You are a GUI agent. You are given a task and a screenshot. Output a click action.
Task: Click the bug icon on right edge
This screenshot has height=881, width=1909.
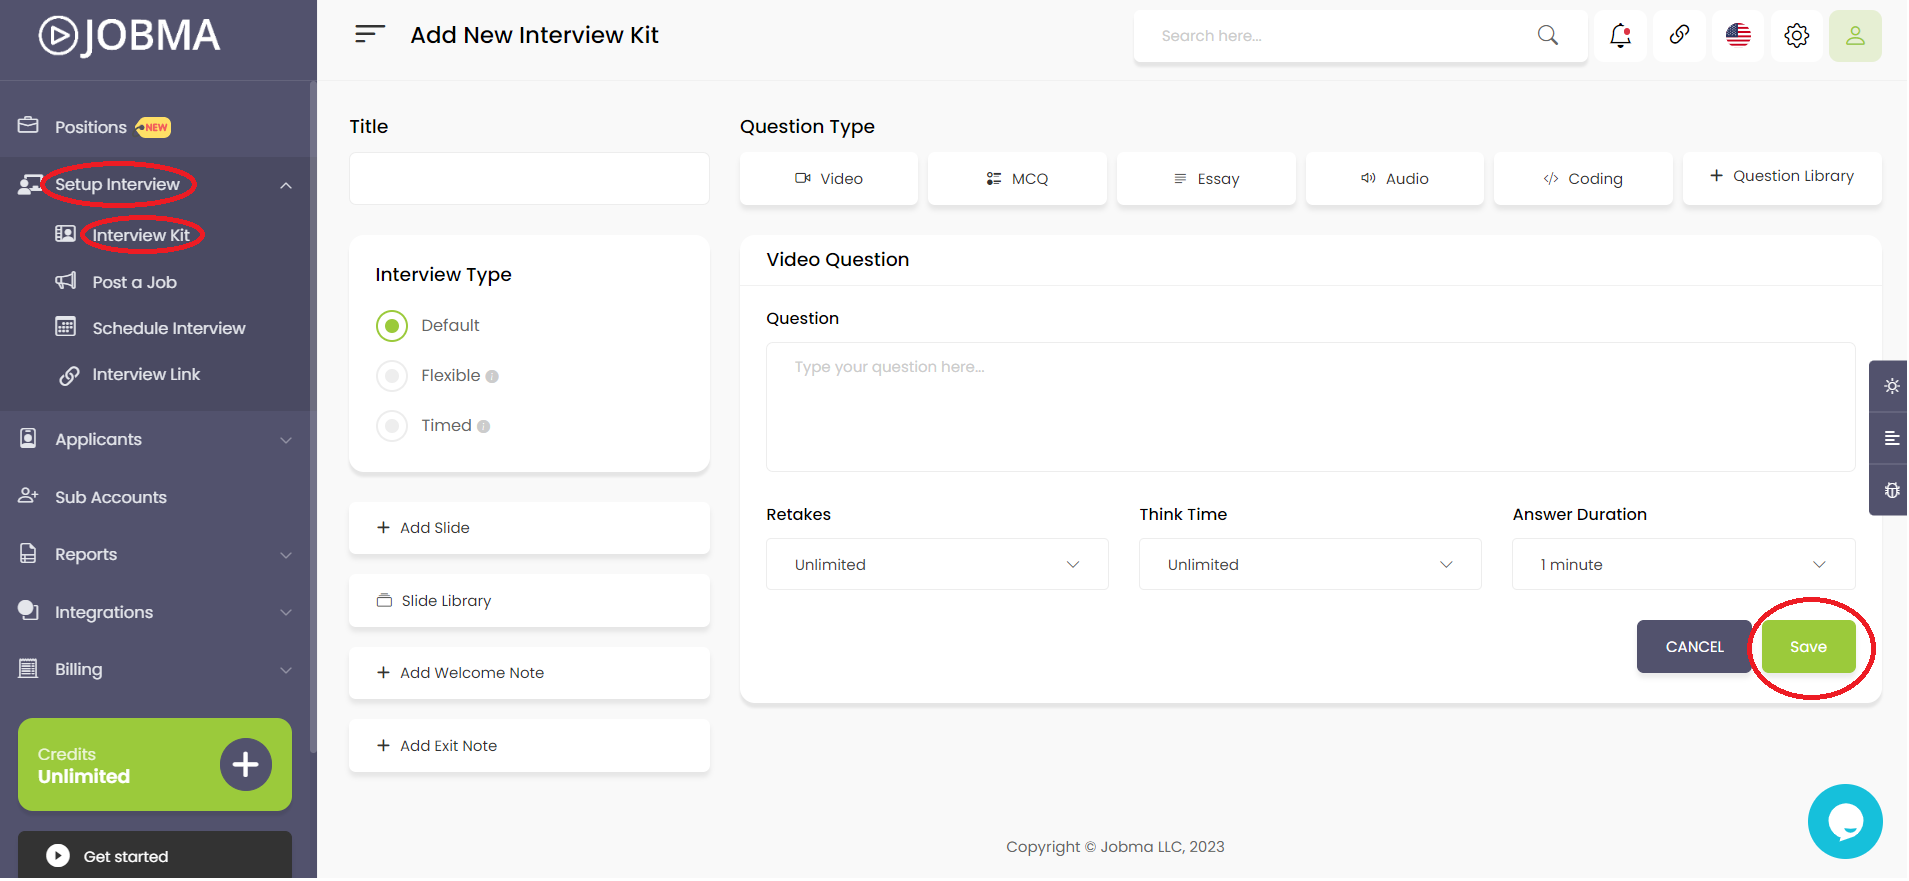(1891, 490)
